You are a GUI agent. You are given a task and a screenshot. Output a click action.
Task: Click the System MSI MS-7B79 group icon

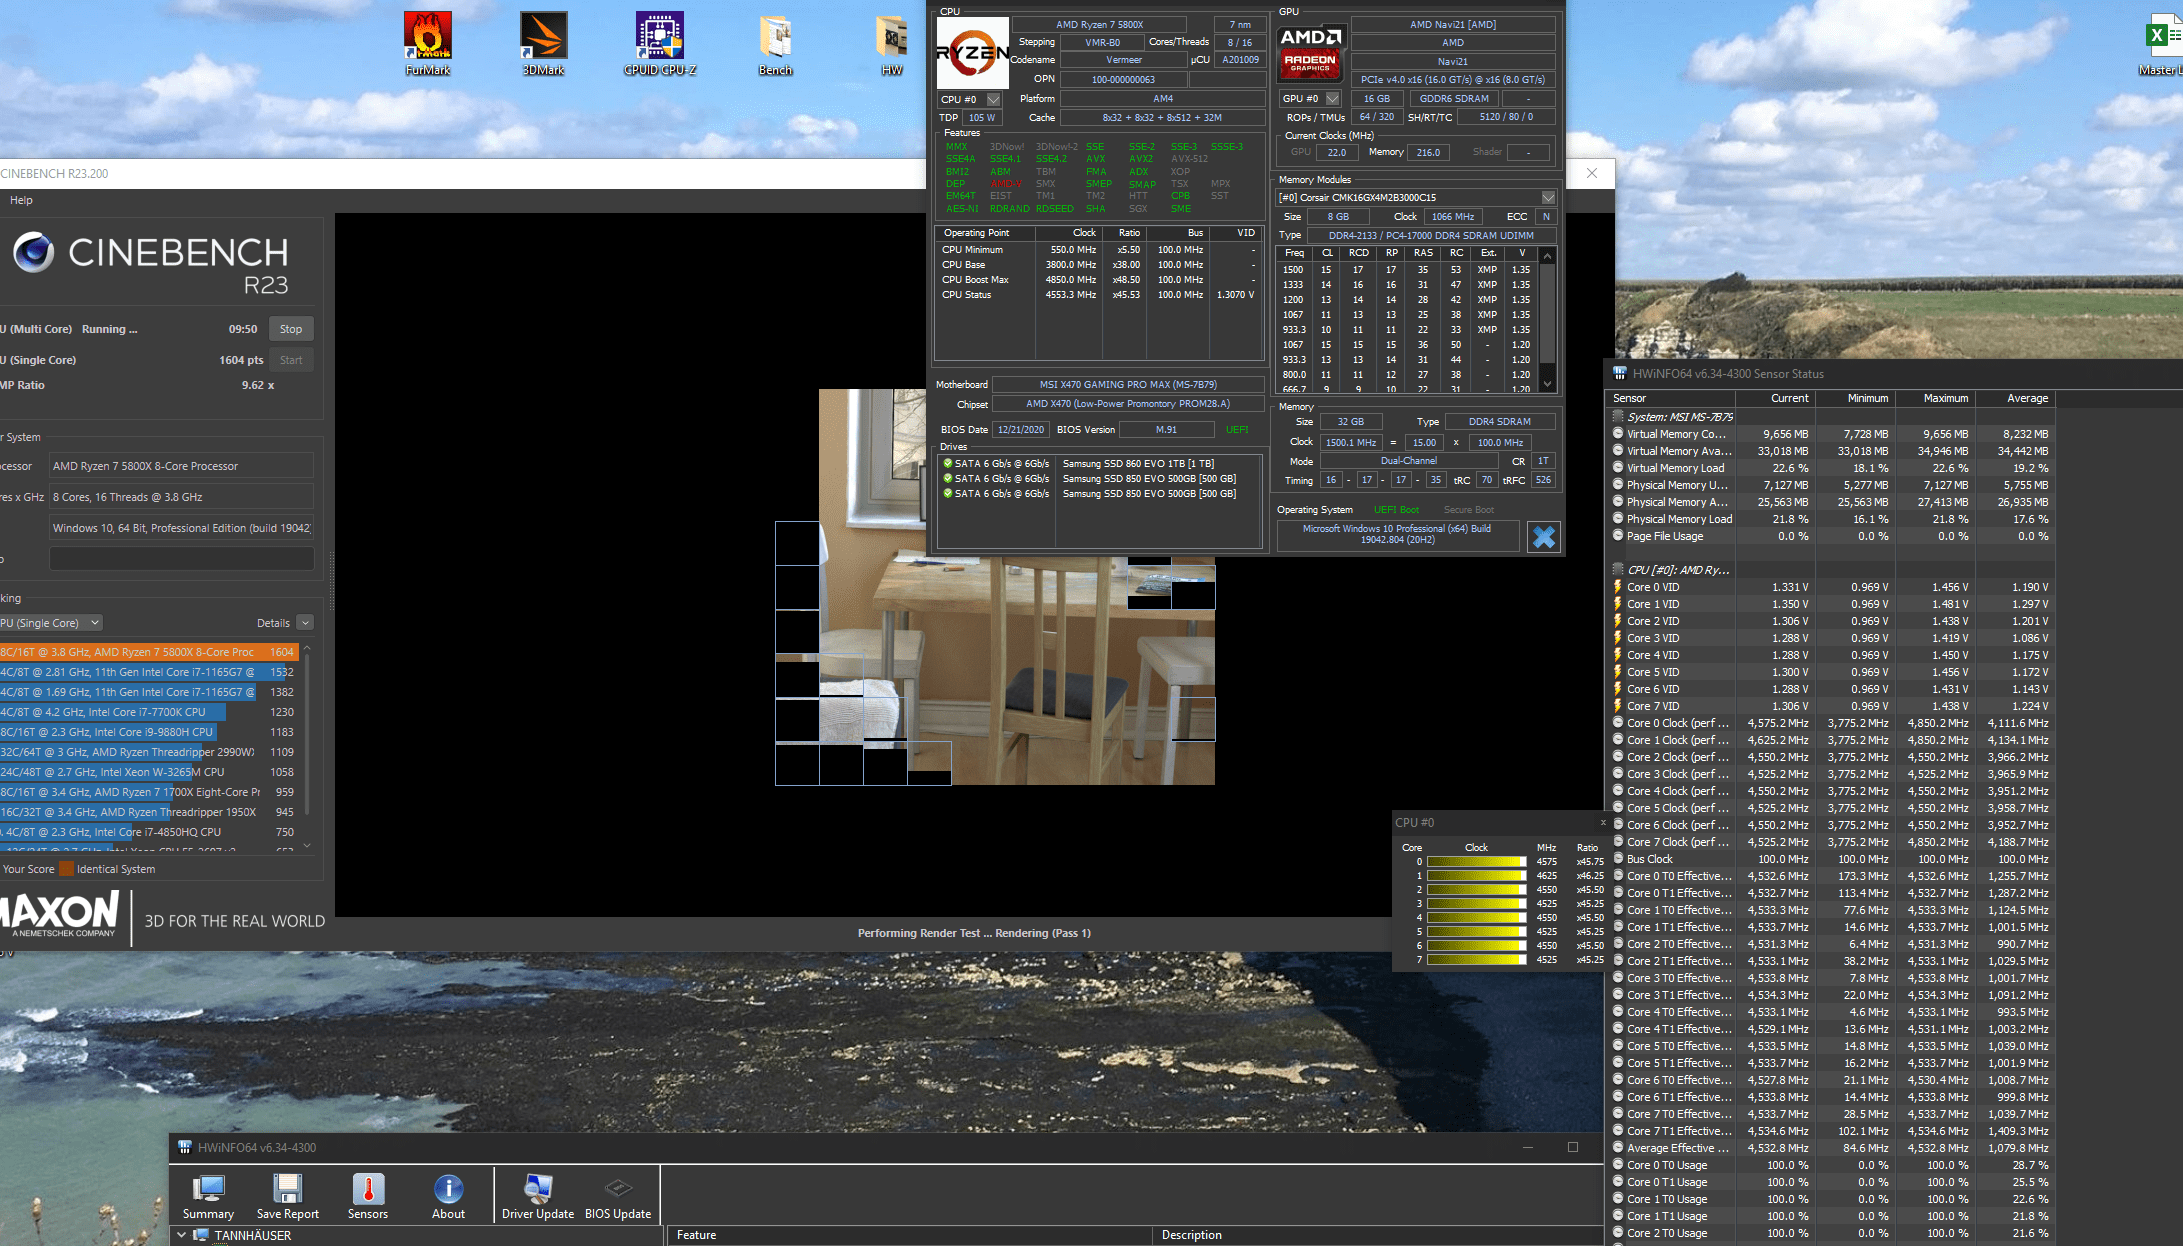click(x=1618, y=417)
